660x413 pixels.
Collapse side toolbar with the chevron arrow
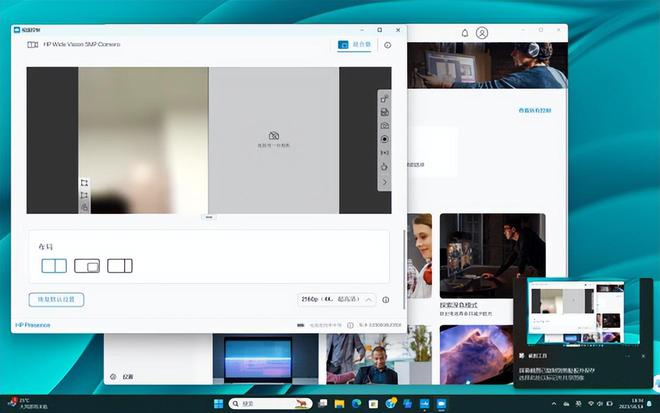pos(384,182)
